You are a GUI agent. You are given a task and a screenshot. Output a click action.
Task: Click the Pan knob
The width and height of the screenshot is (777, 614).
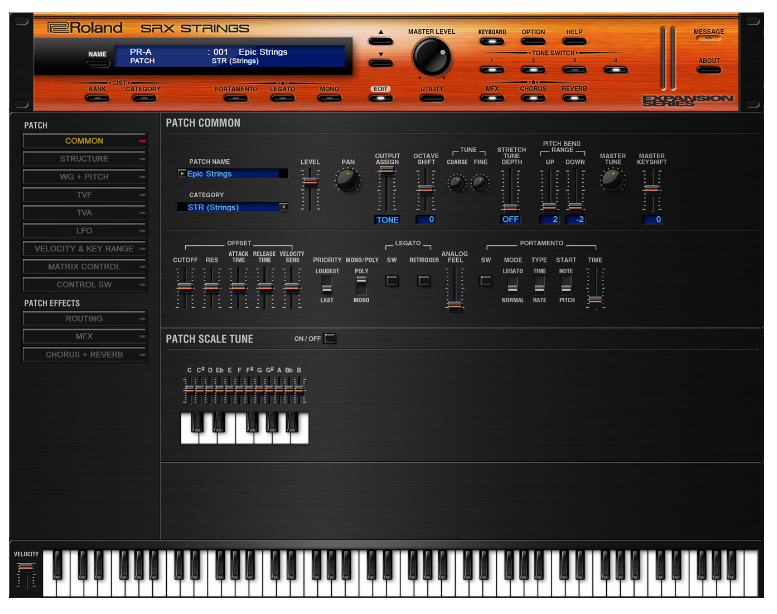pos(347,180)
